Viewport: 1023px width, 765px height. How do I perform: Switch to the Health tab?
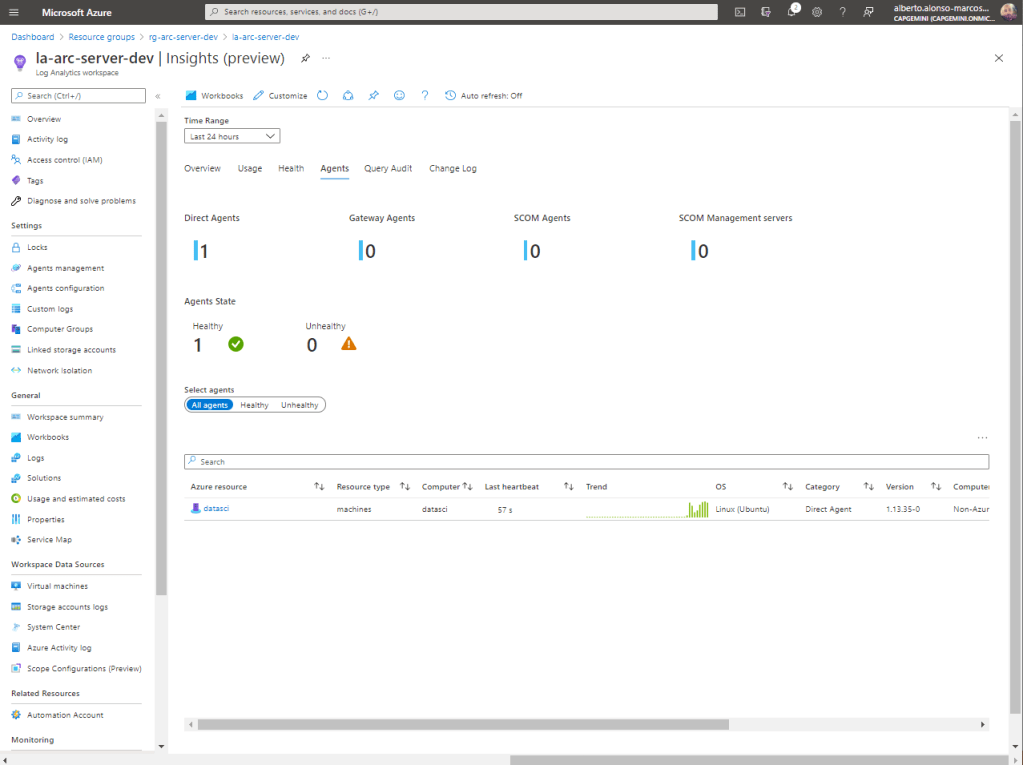click(x=291, y=168)
